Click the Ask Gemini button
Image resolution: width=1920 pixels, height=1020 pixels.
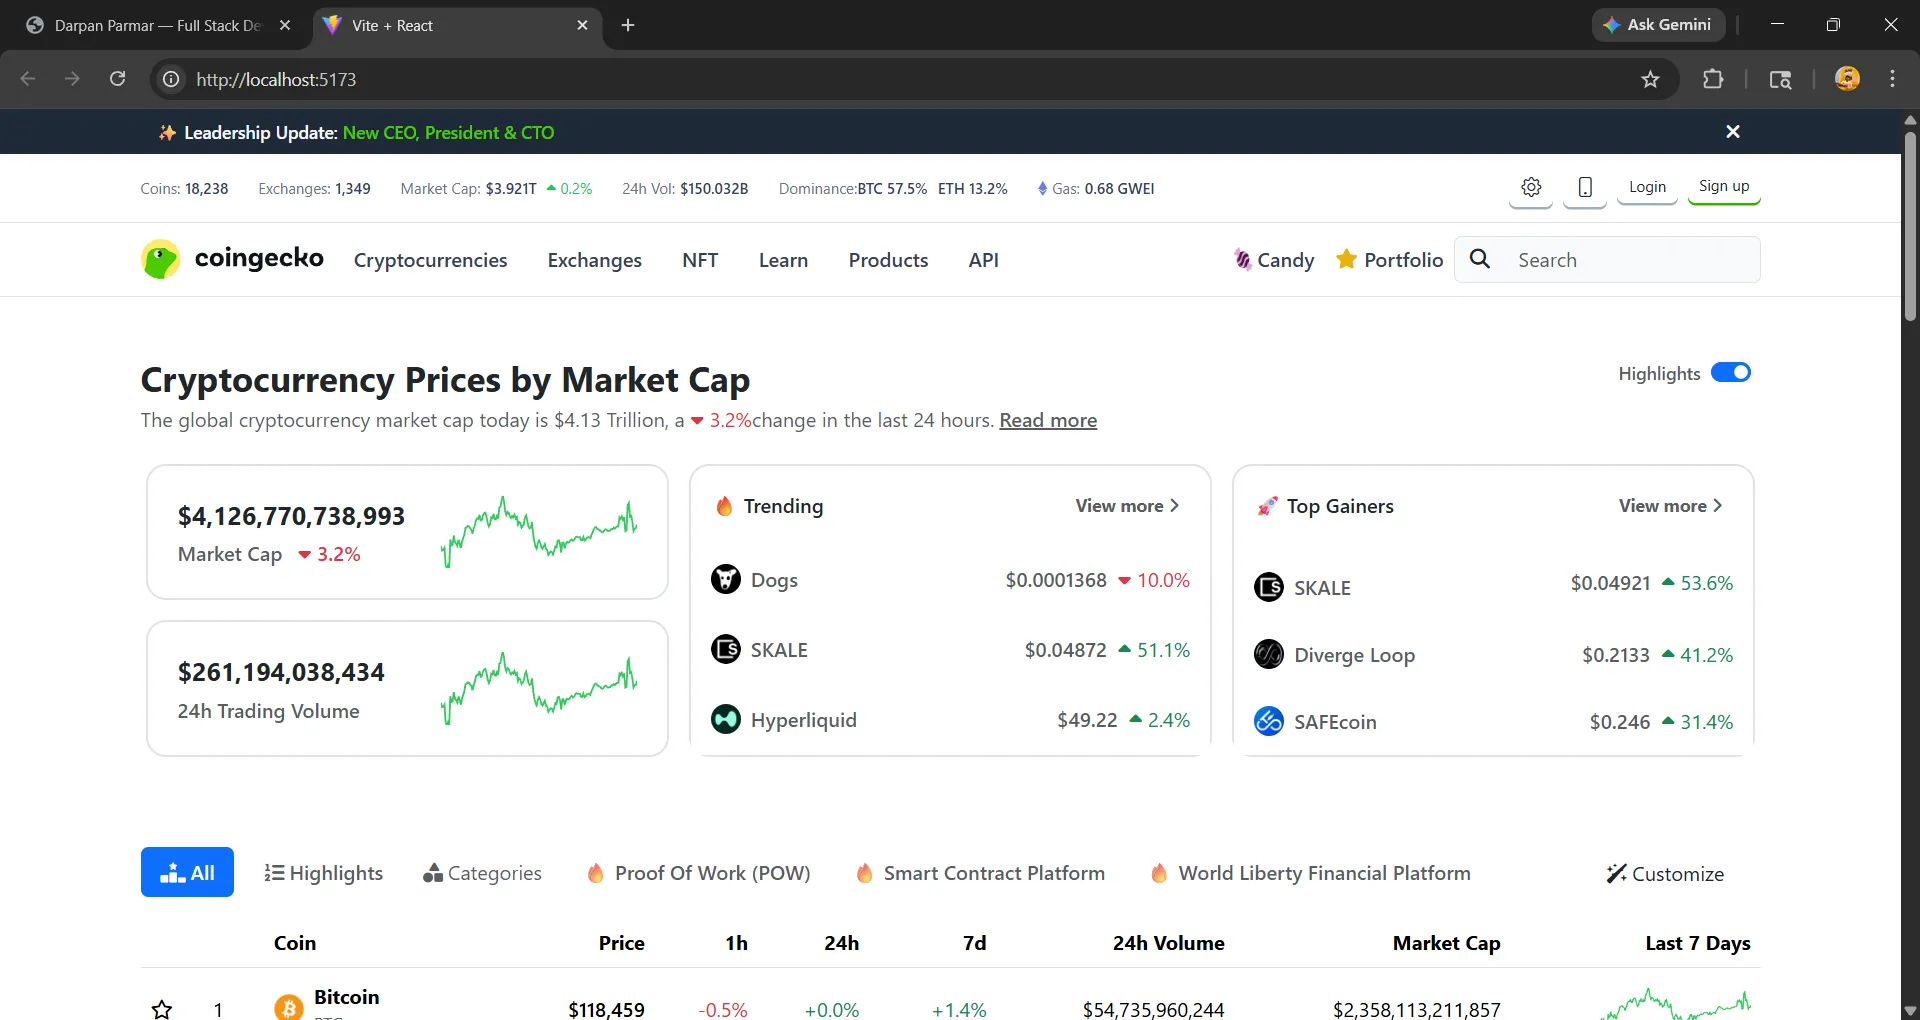(1658, 25)
